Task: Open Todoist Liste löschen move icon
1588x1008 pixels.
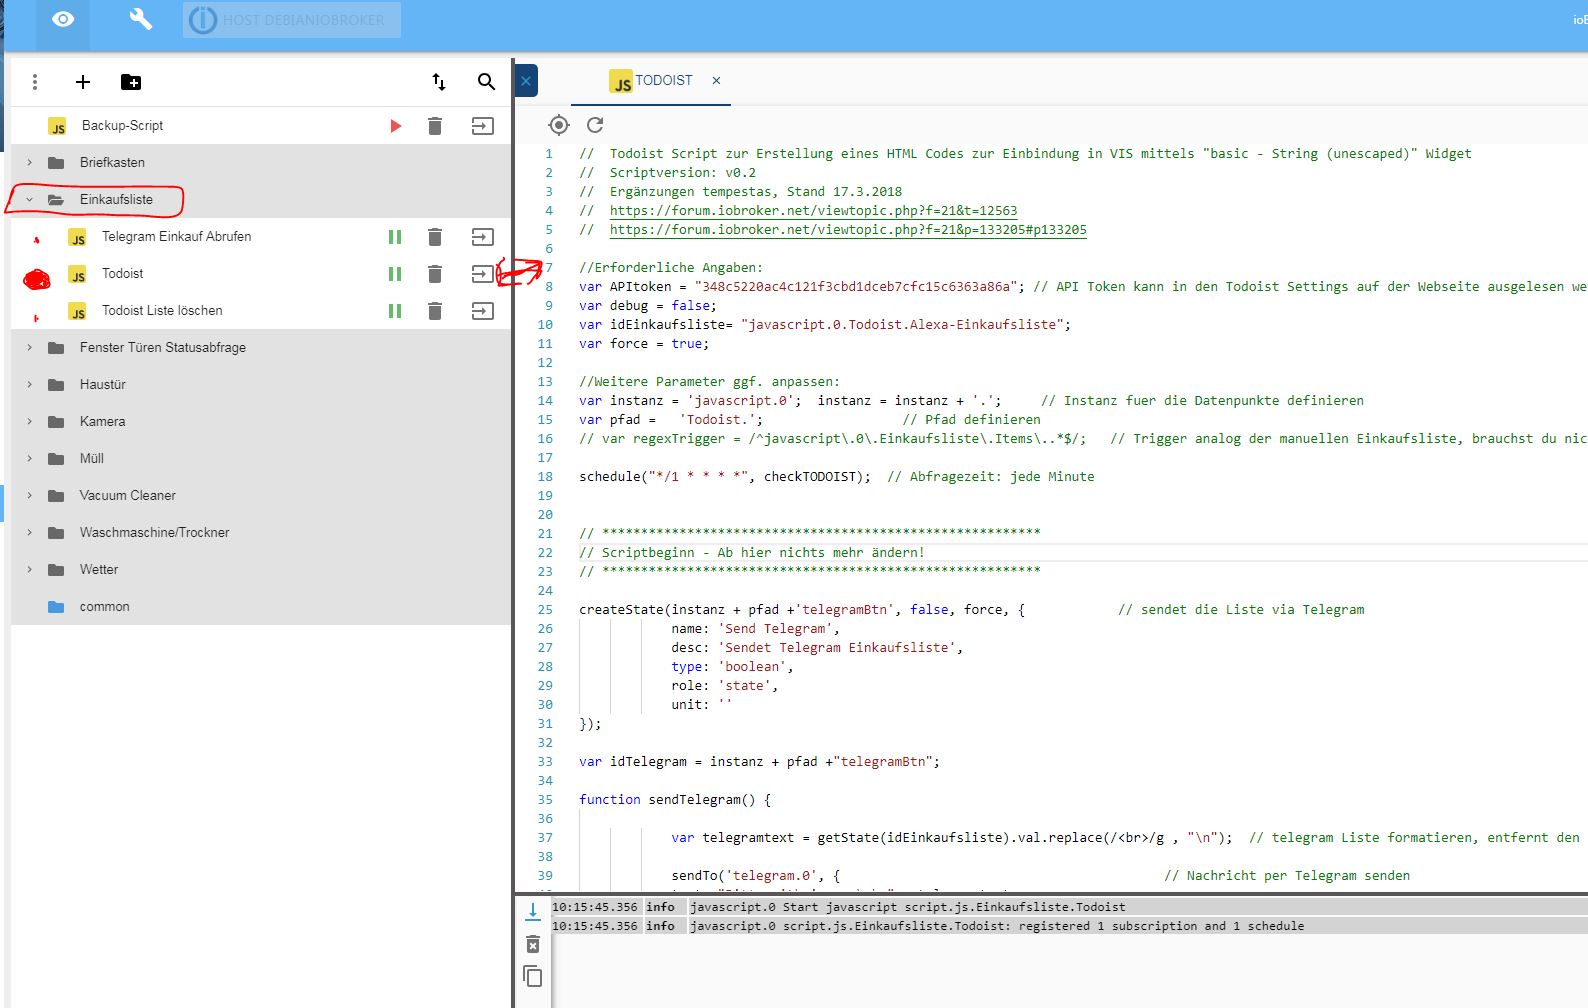Action: 483,311
